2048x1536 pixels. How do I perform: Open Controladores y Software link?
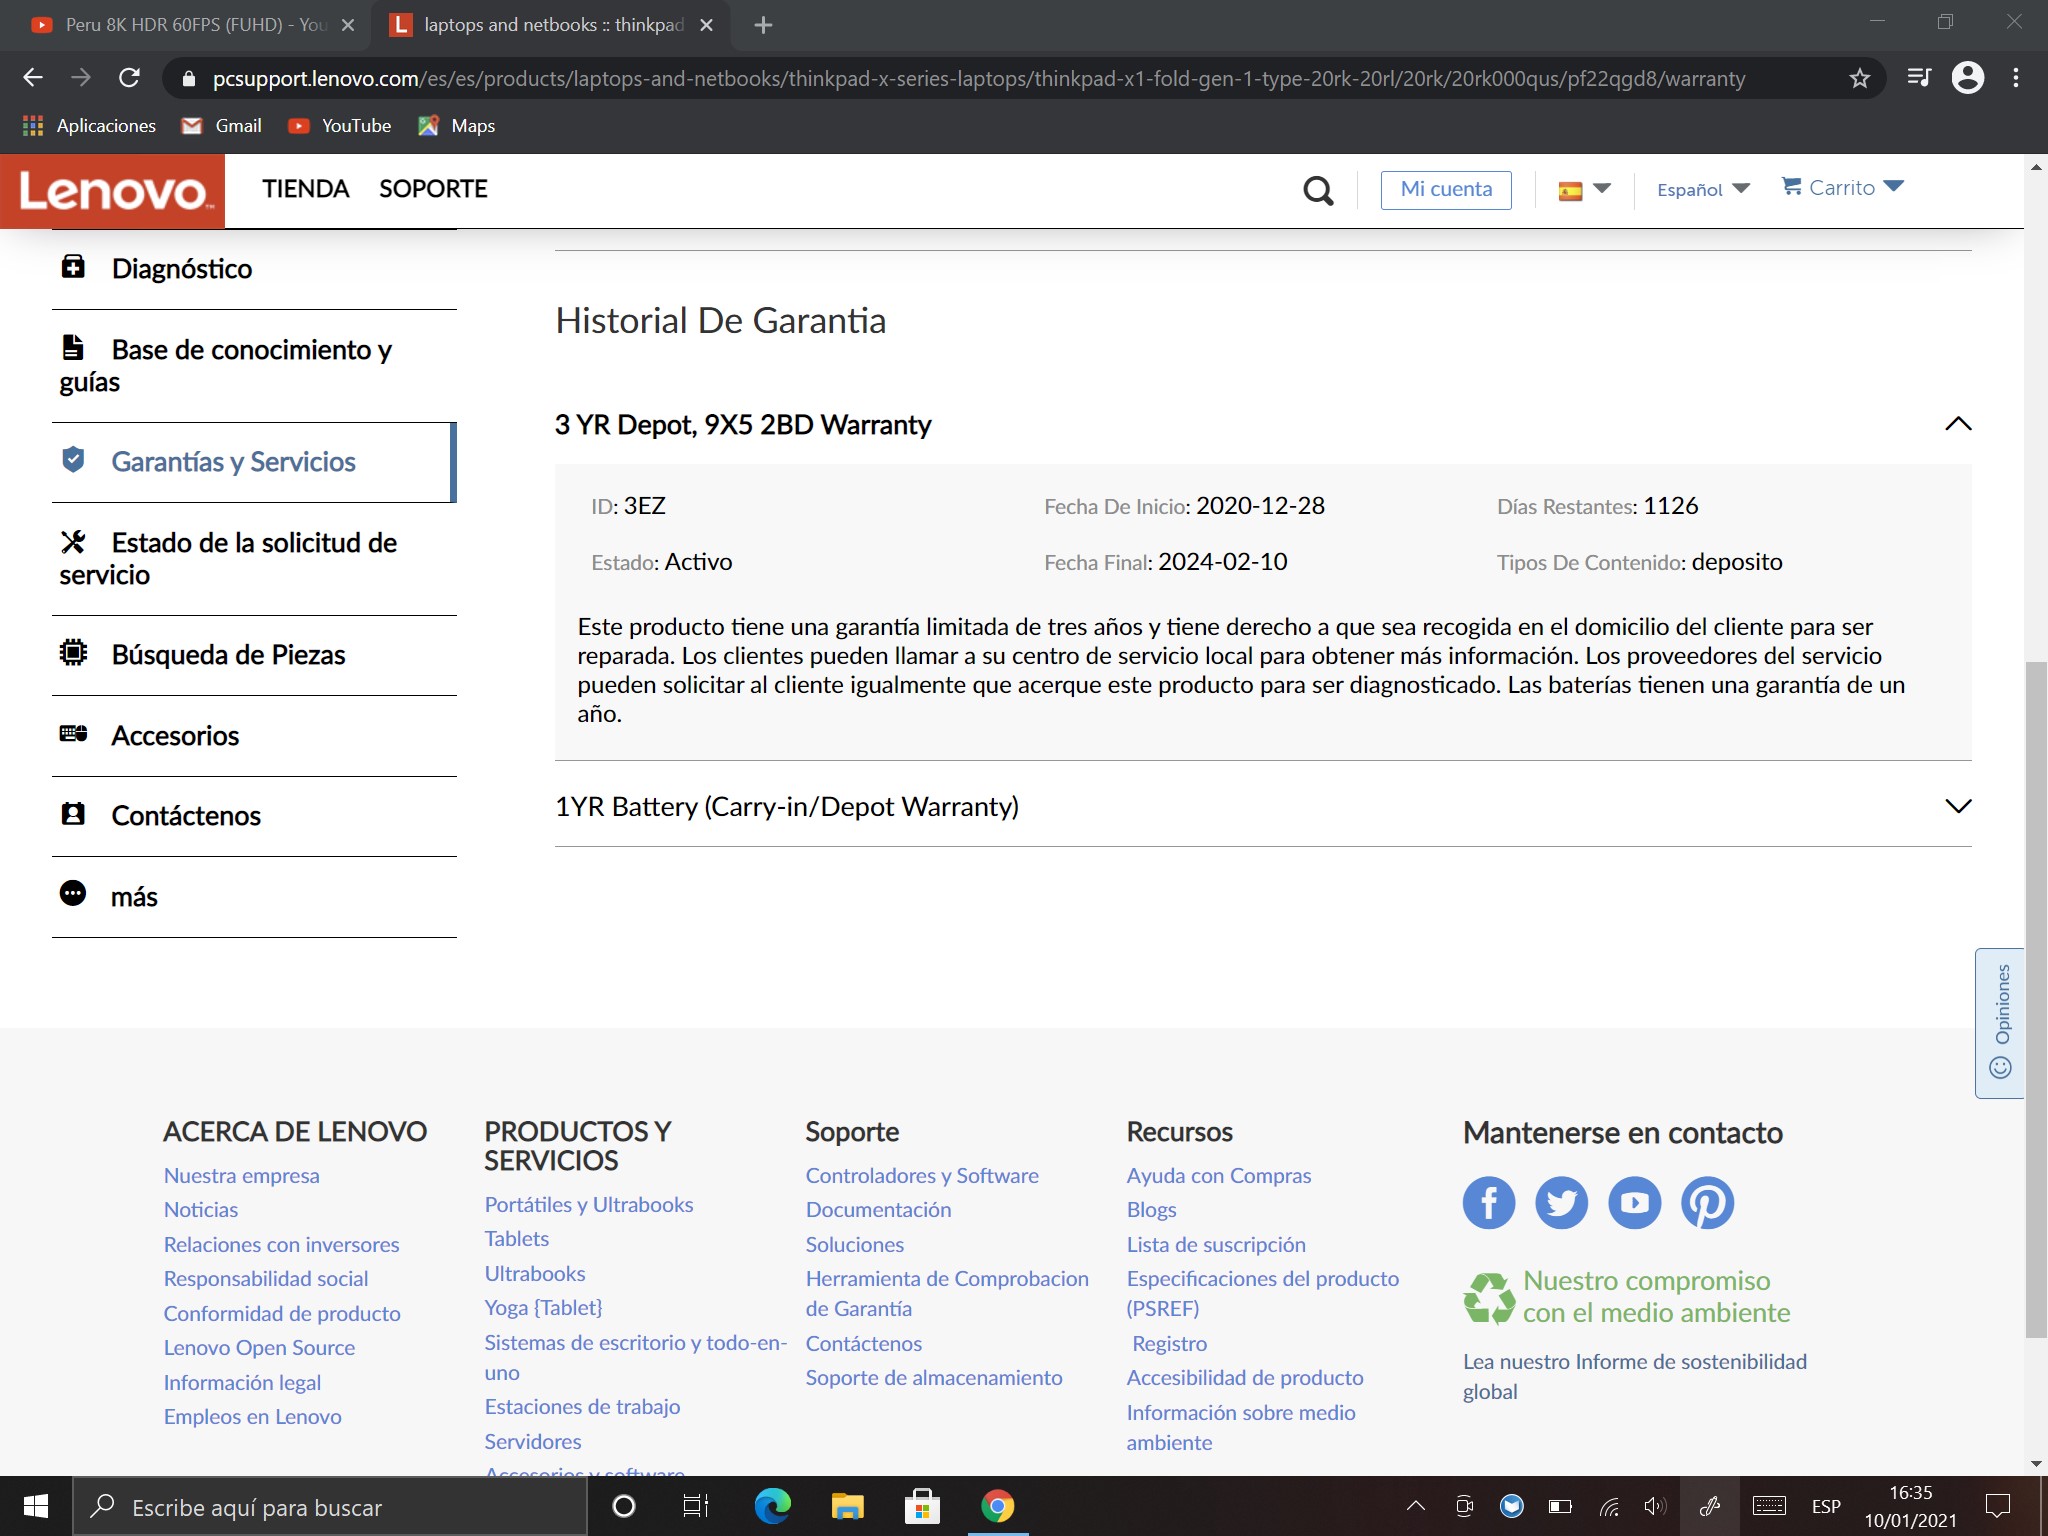(922, 1176)
